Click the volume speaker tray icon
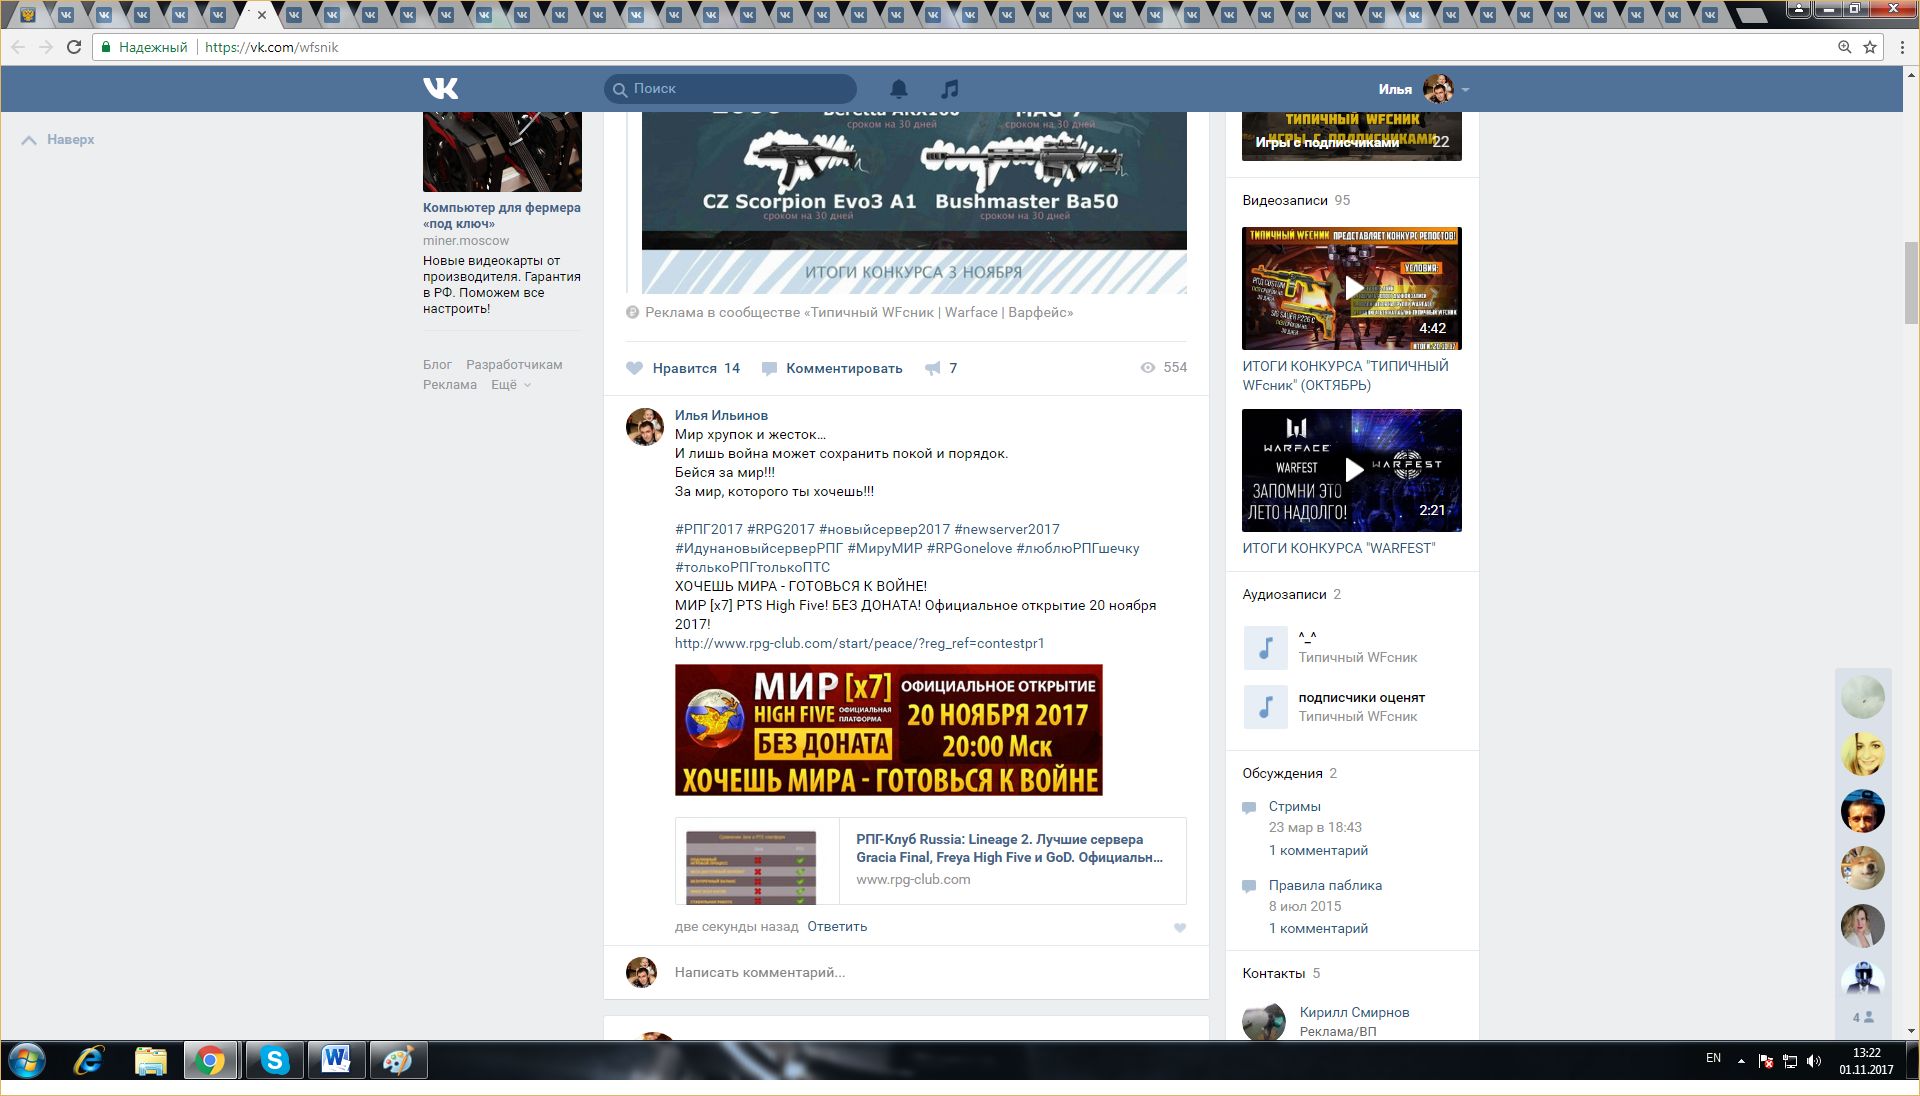This screenshot has height=1096, width=1920. [x=1814, y=1061]
